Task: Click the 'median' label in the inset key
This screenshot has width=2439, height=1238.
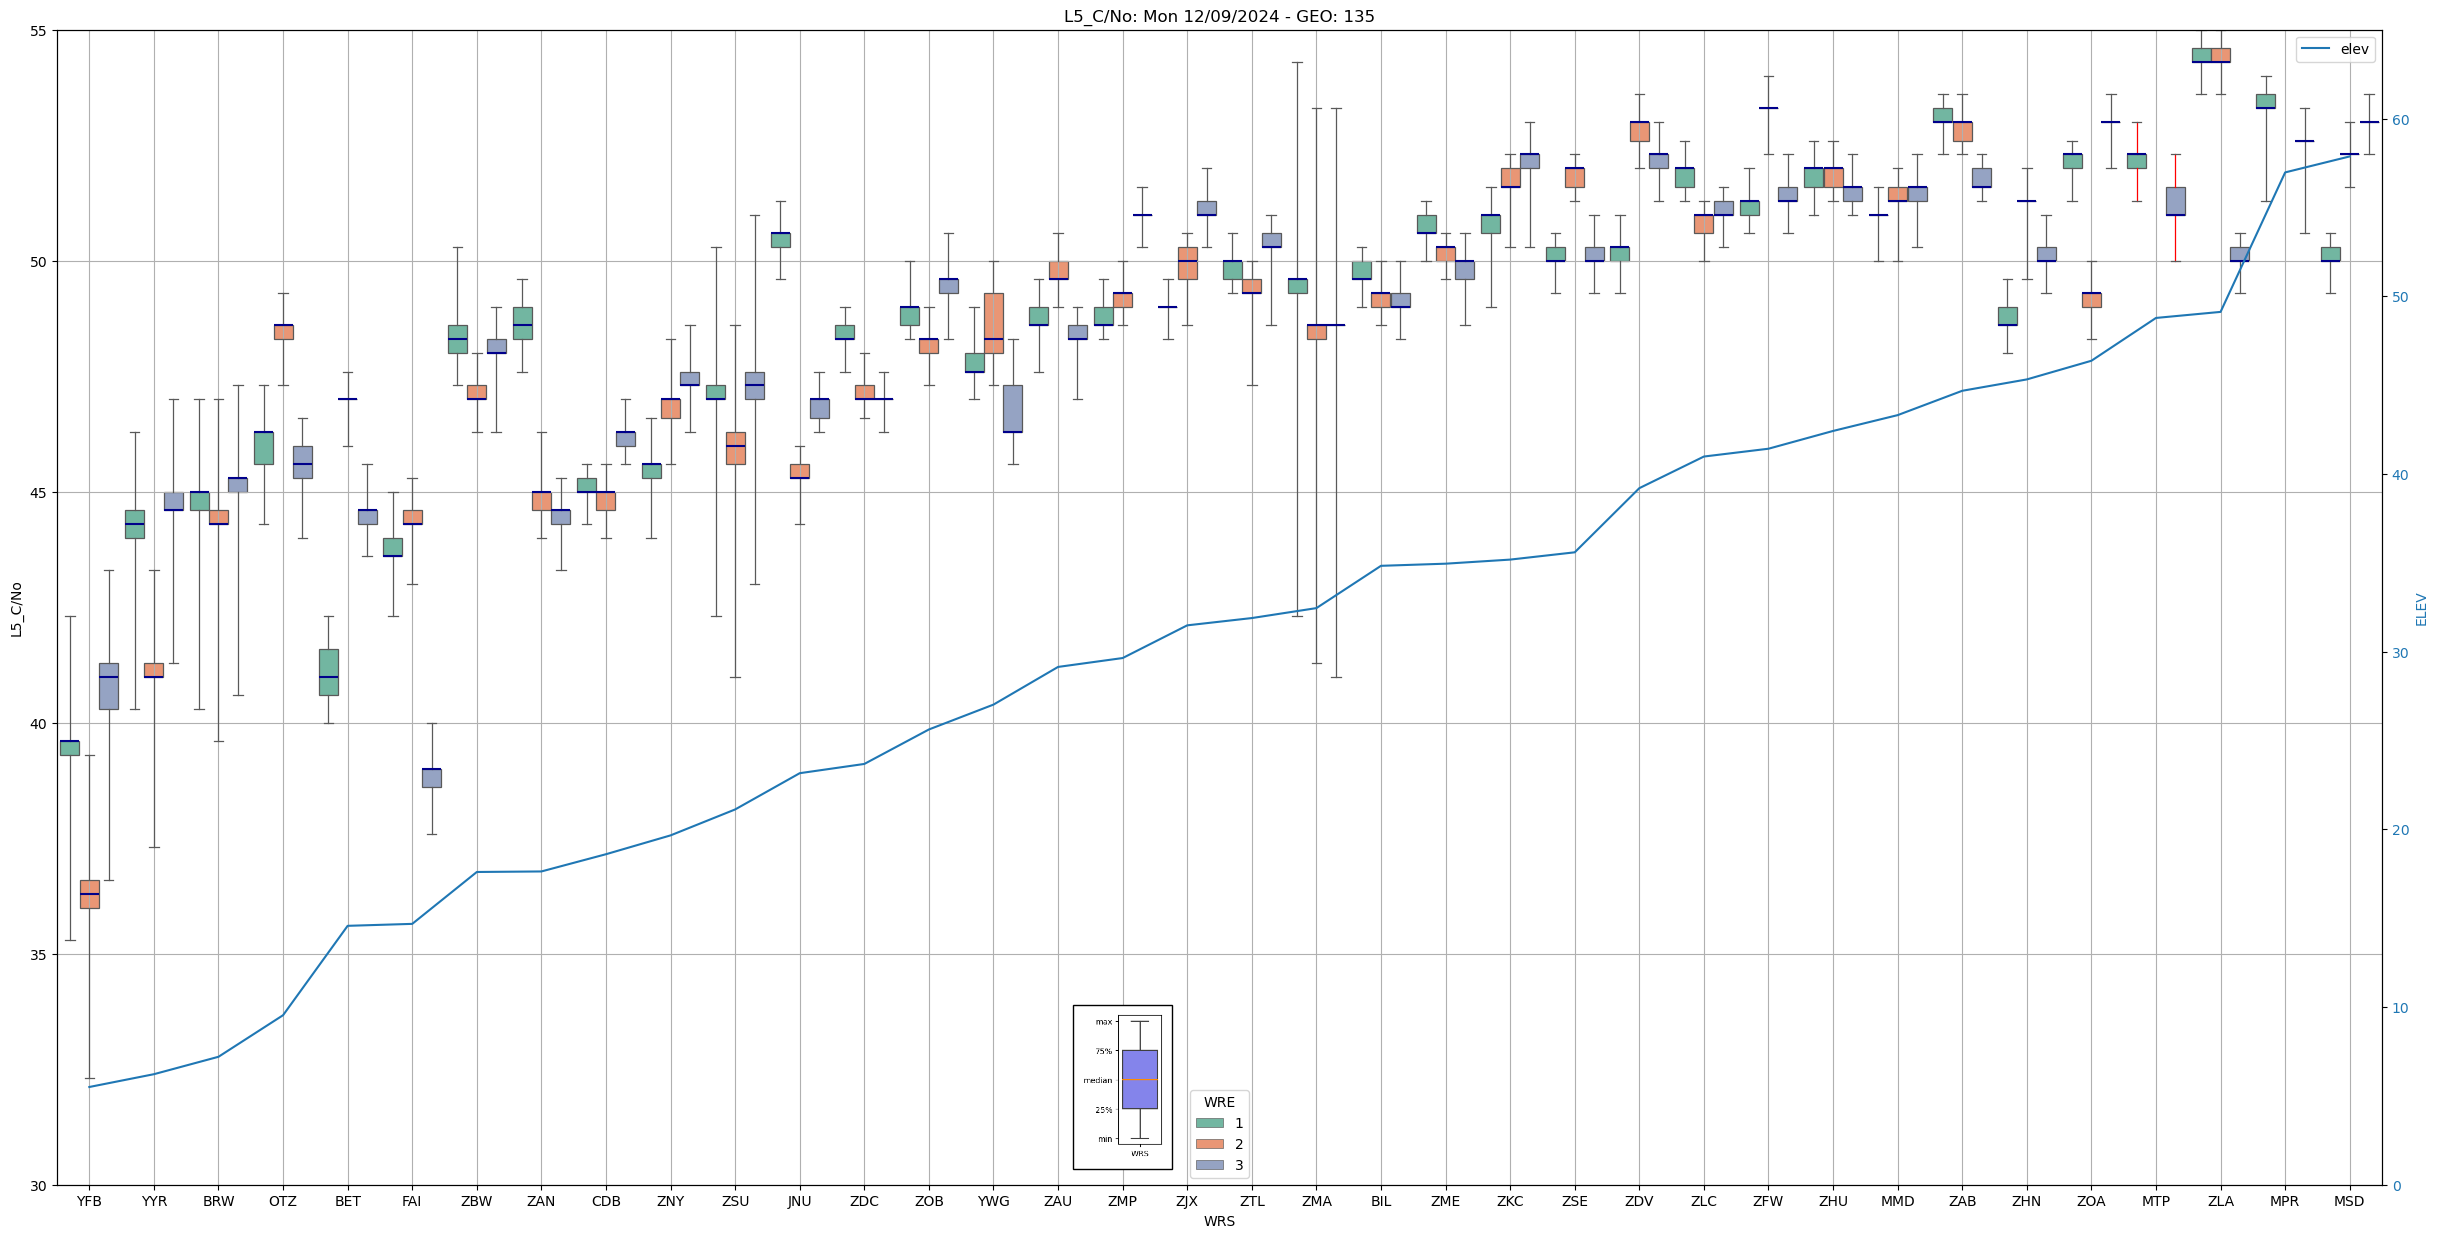Action: (1097, 1080)
